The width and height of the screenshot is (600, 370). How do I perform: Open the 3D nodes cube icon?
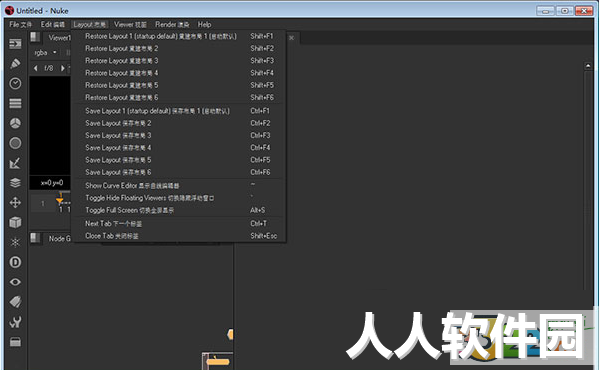(15, 222)
